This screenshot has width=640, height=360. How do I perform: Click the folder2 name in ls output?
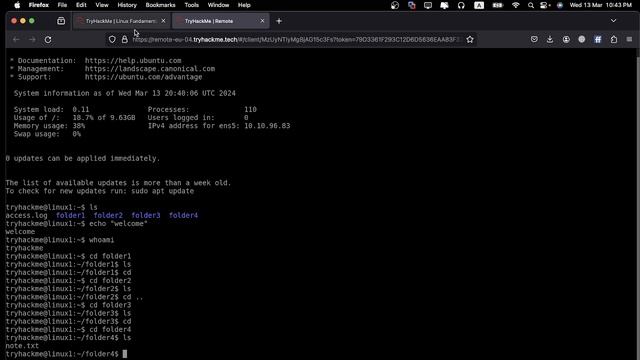click(x=108, y=216)
